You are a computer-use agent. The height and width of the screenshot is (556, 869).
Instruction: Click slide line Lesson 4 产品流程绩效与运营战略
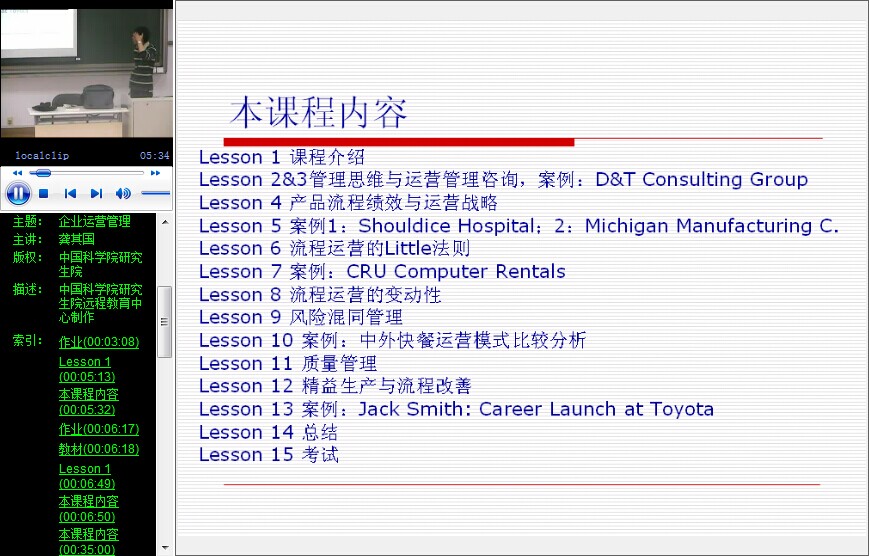[x=348, y=203]
